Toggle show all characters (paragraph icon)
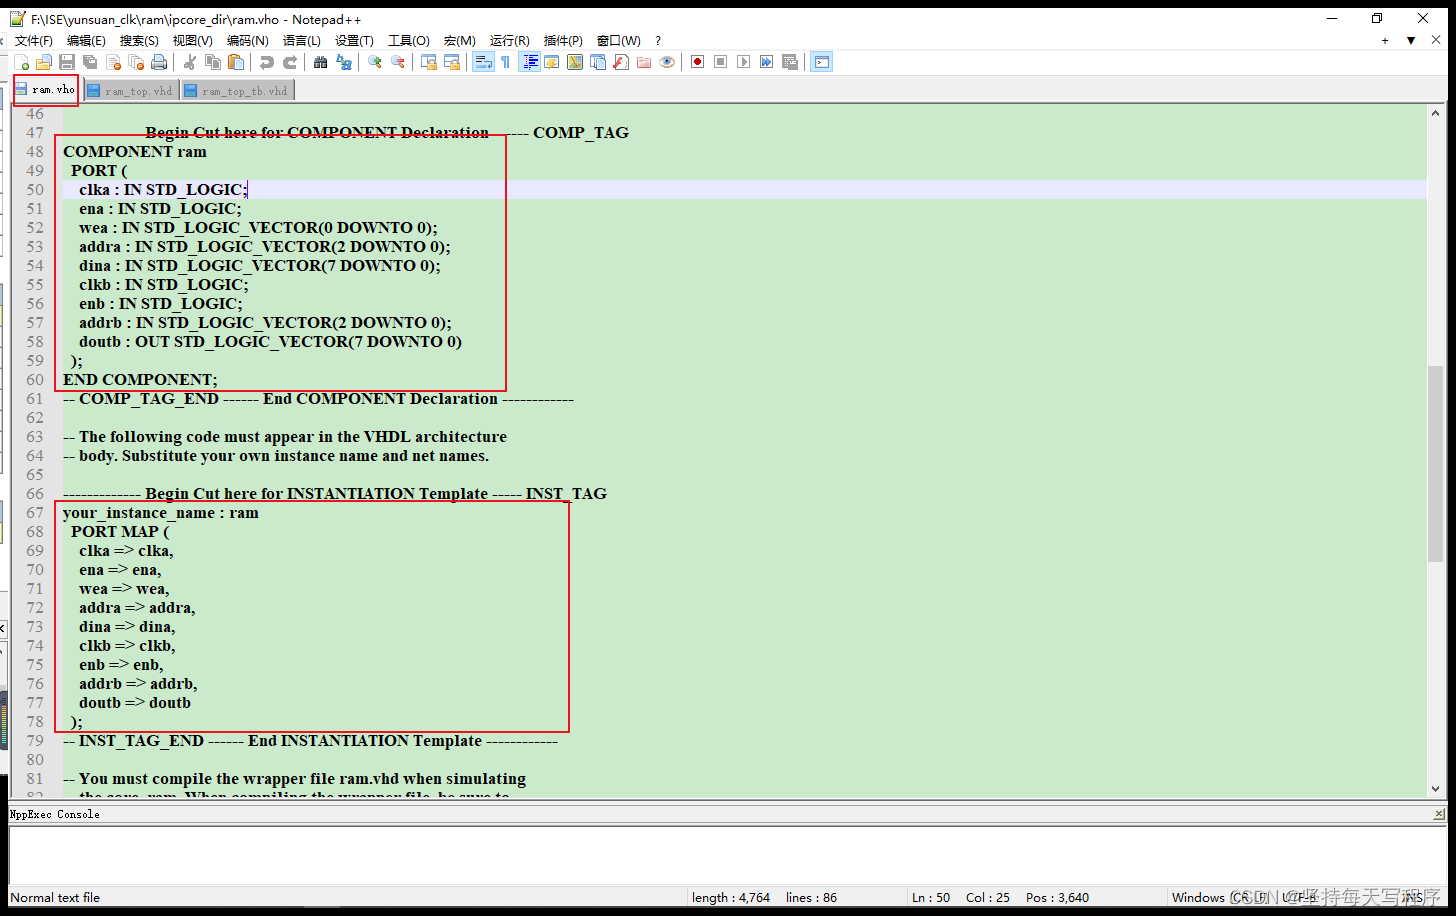Image resolution: width=1456 pixels, height=916 pixels. pyautogui.click(x=503, y=62)
